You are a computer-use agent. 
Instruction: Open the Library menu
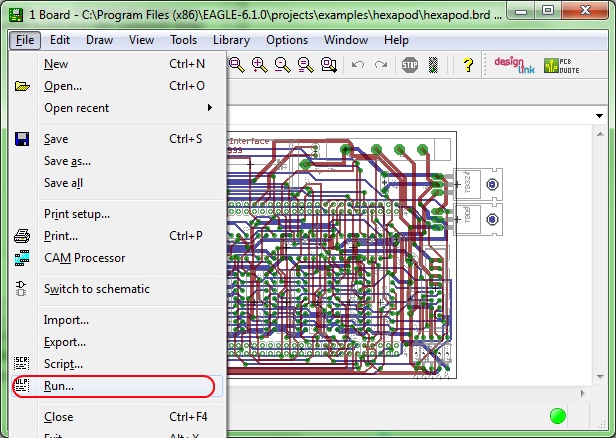tap(231, 40)
